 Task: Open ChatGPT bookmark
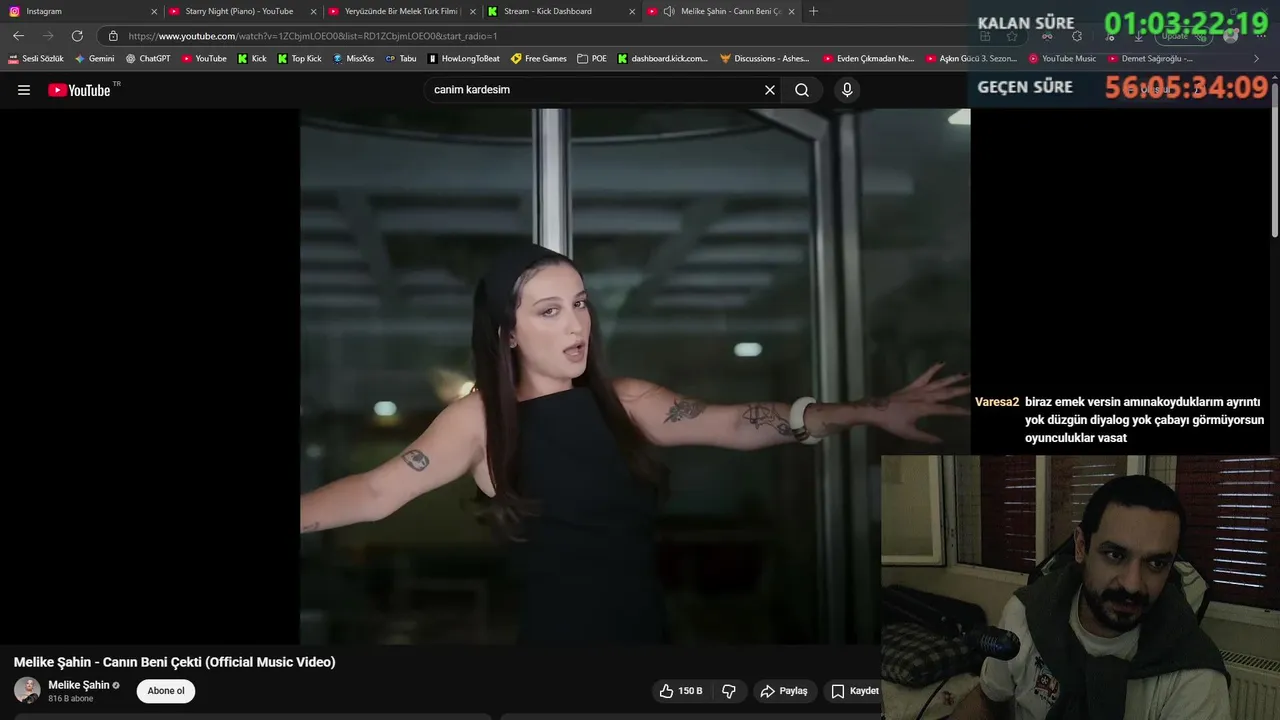(148, 59)
